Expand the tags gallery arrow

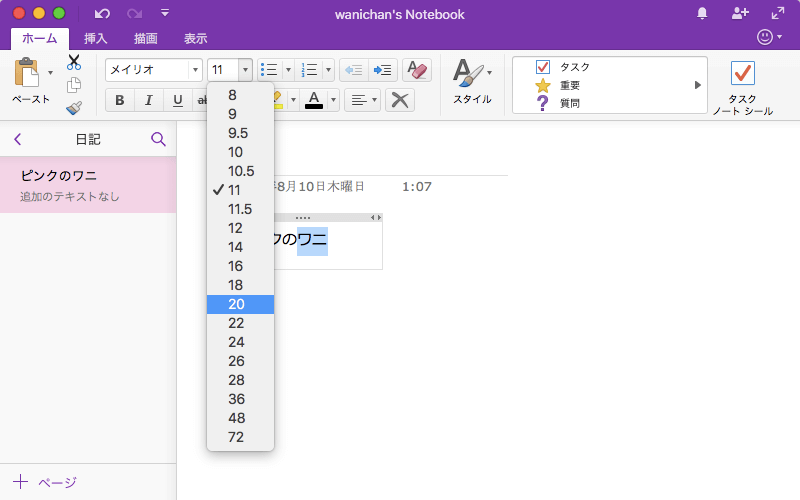[697, 85]
